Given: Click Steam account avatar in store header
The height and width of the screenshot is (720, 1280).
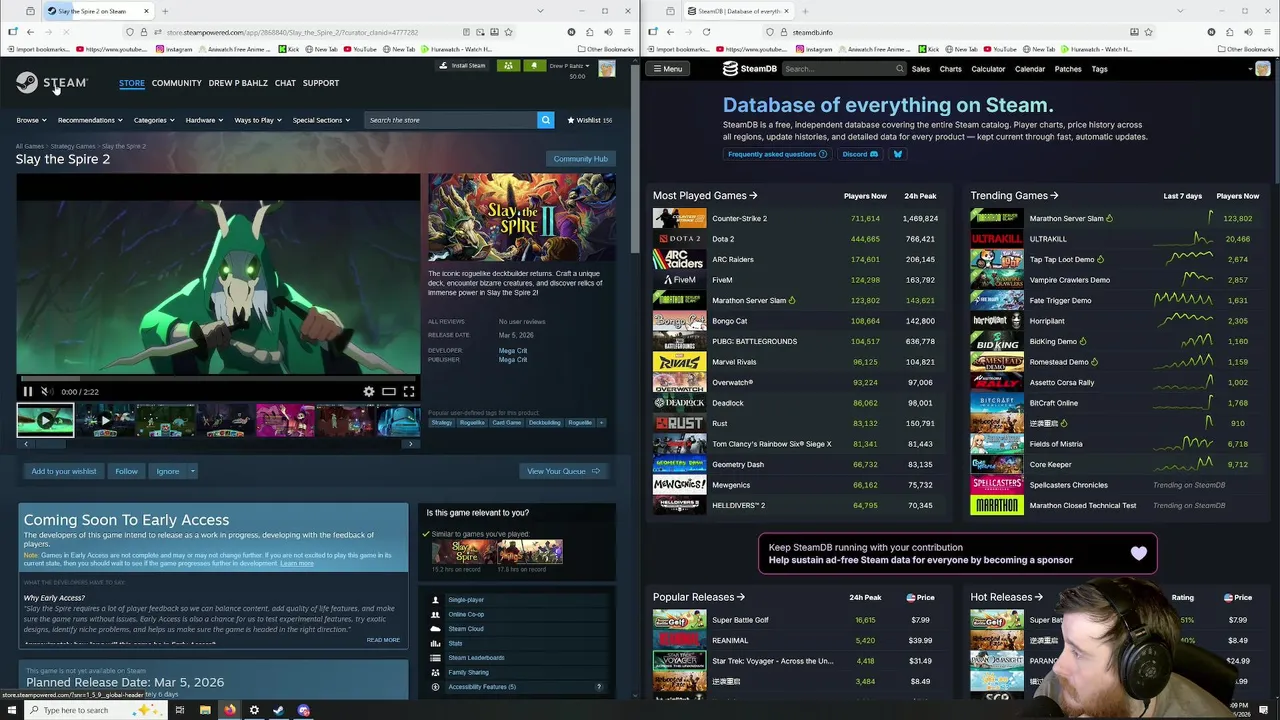Looking at the screenshot, I should pyautogui.click(x=607, y=69).
